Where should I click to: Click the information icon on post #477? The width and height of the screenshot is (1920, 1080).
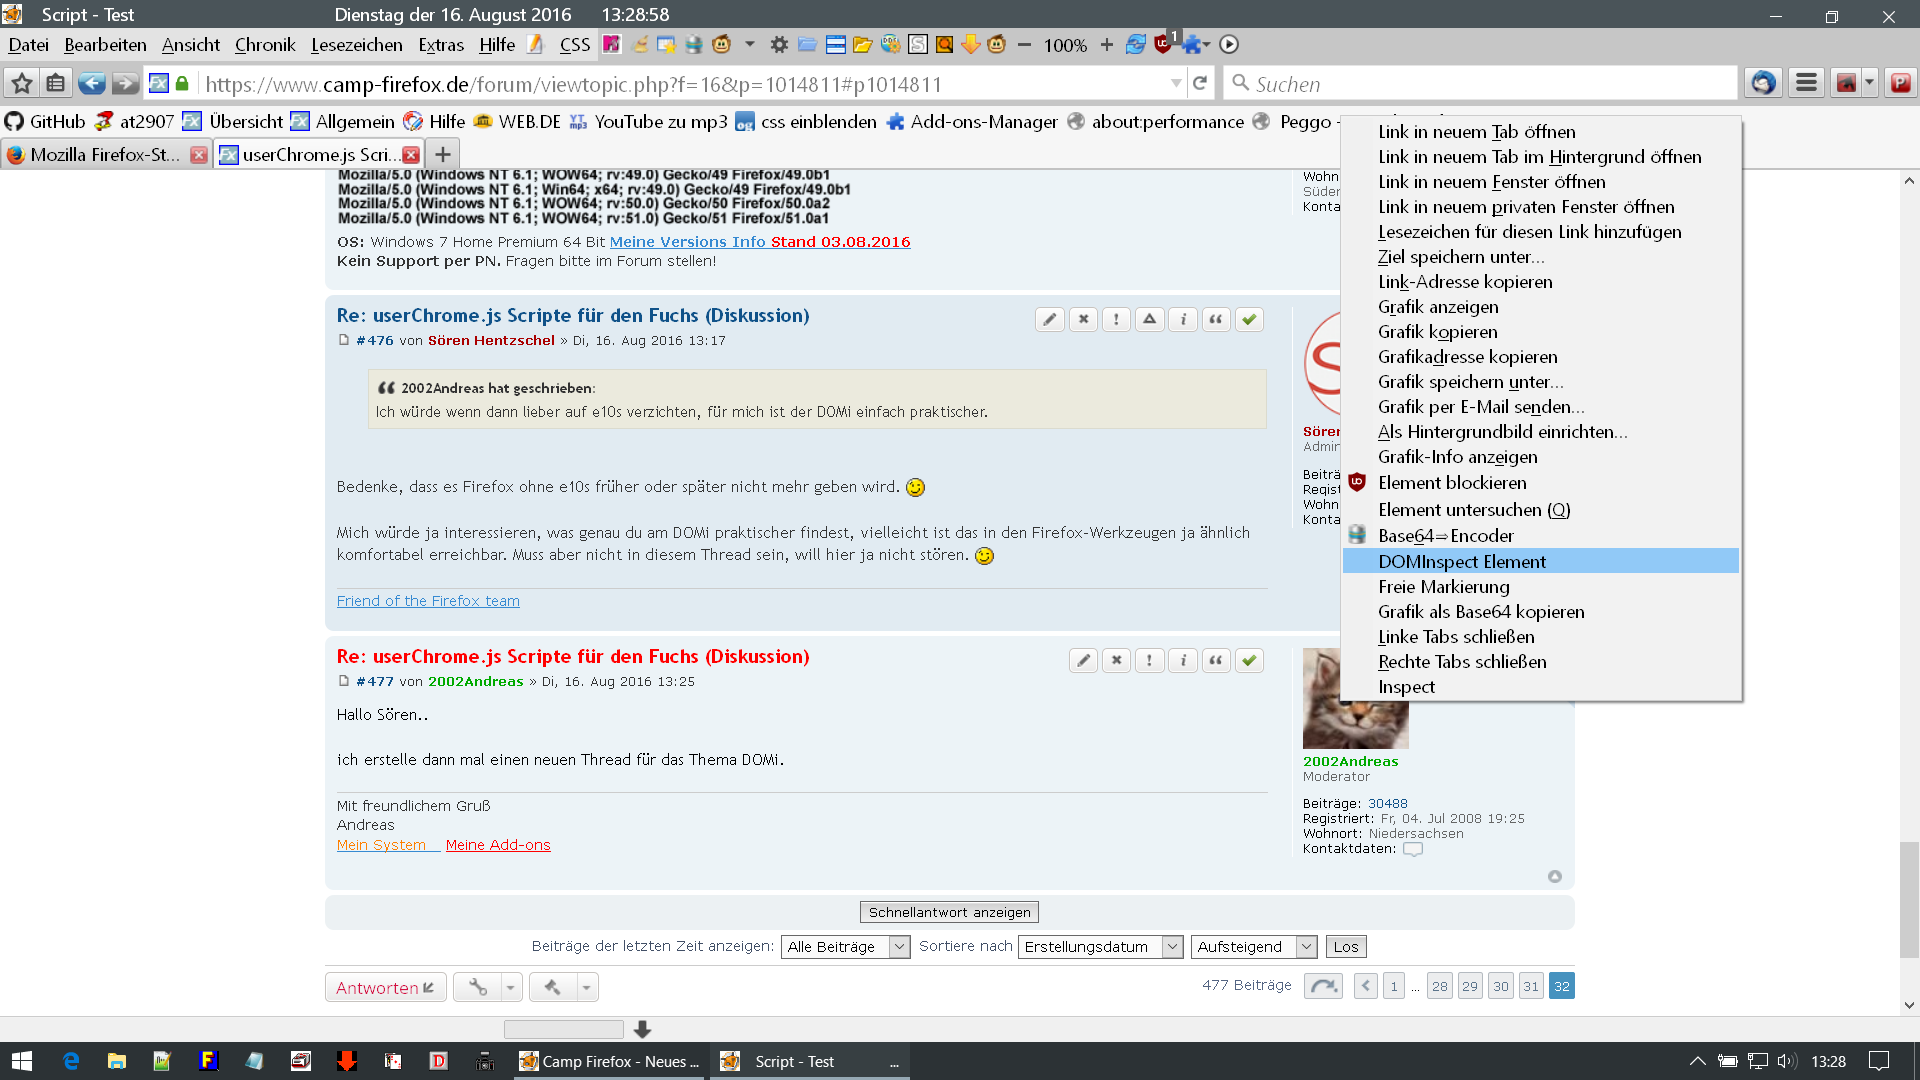[x=1183, y=660]
